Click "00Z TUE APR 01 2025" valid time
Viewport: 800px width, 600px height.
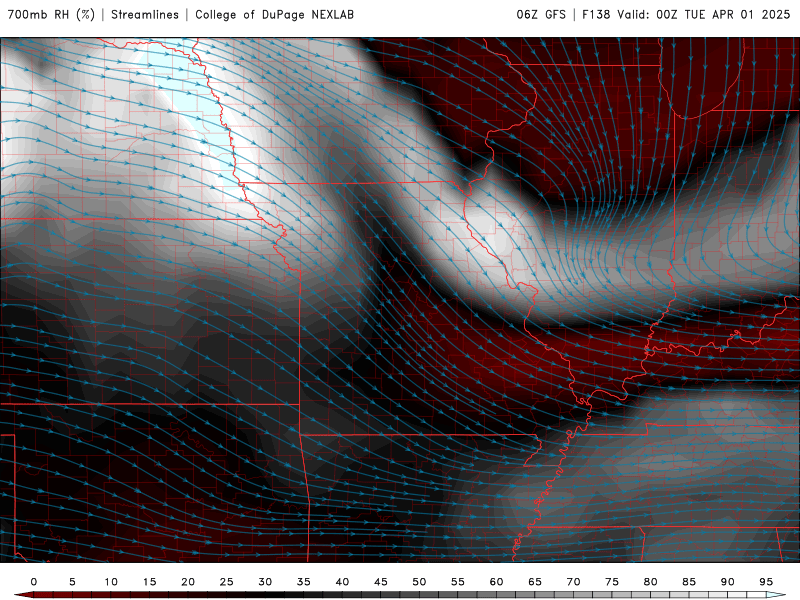pyautogui.click(x=723, y=15)
